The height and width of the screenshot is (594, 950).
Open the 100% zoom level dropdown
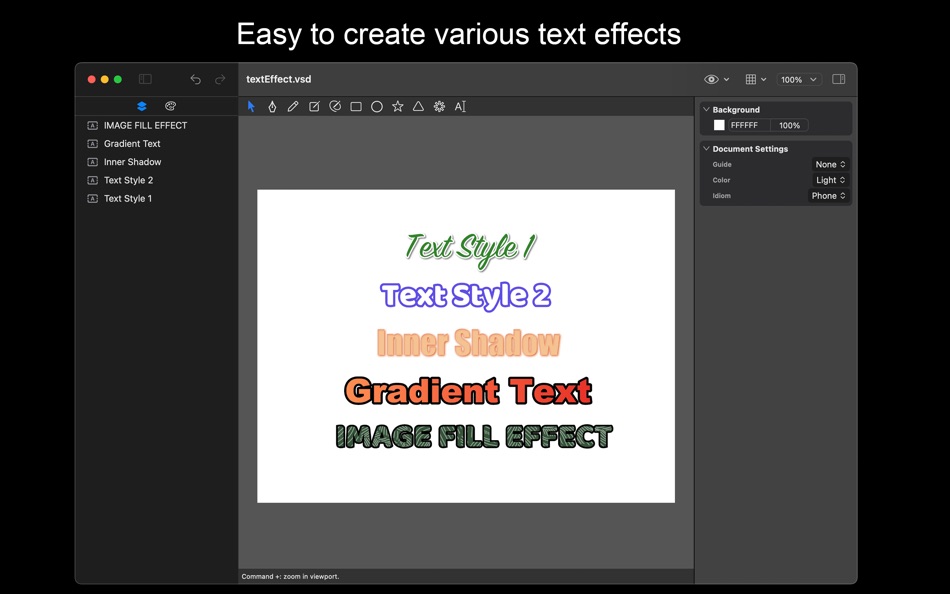799,79
